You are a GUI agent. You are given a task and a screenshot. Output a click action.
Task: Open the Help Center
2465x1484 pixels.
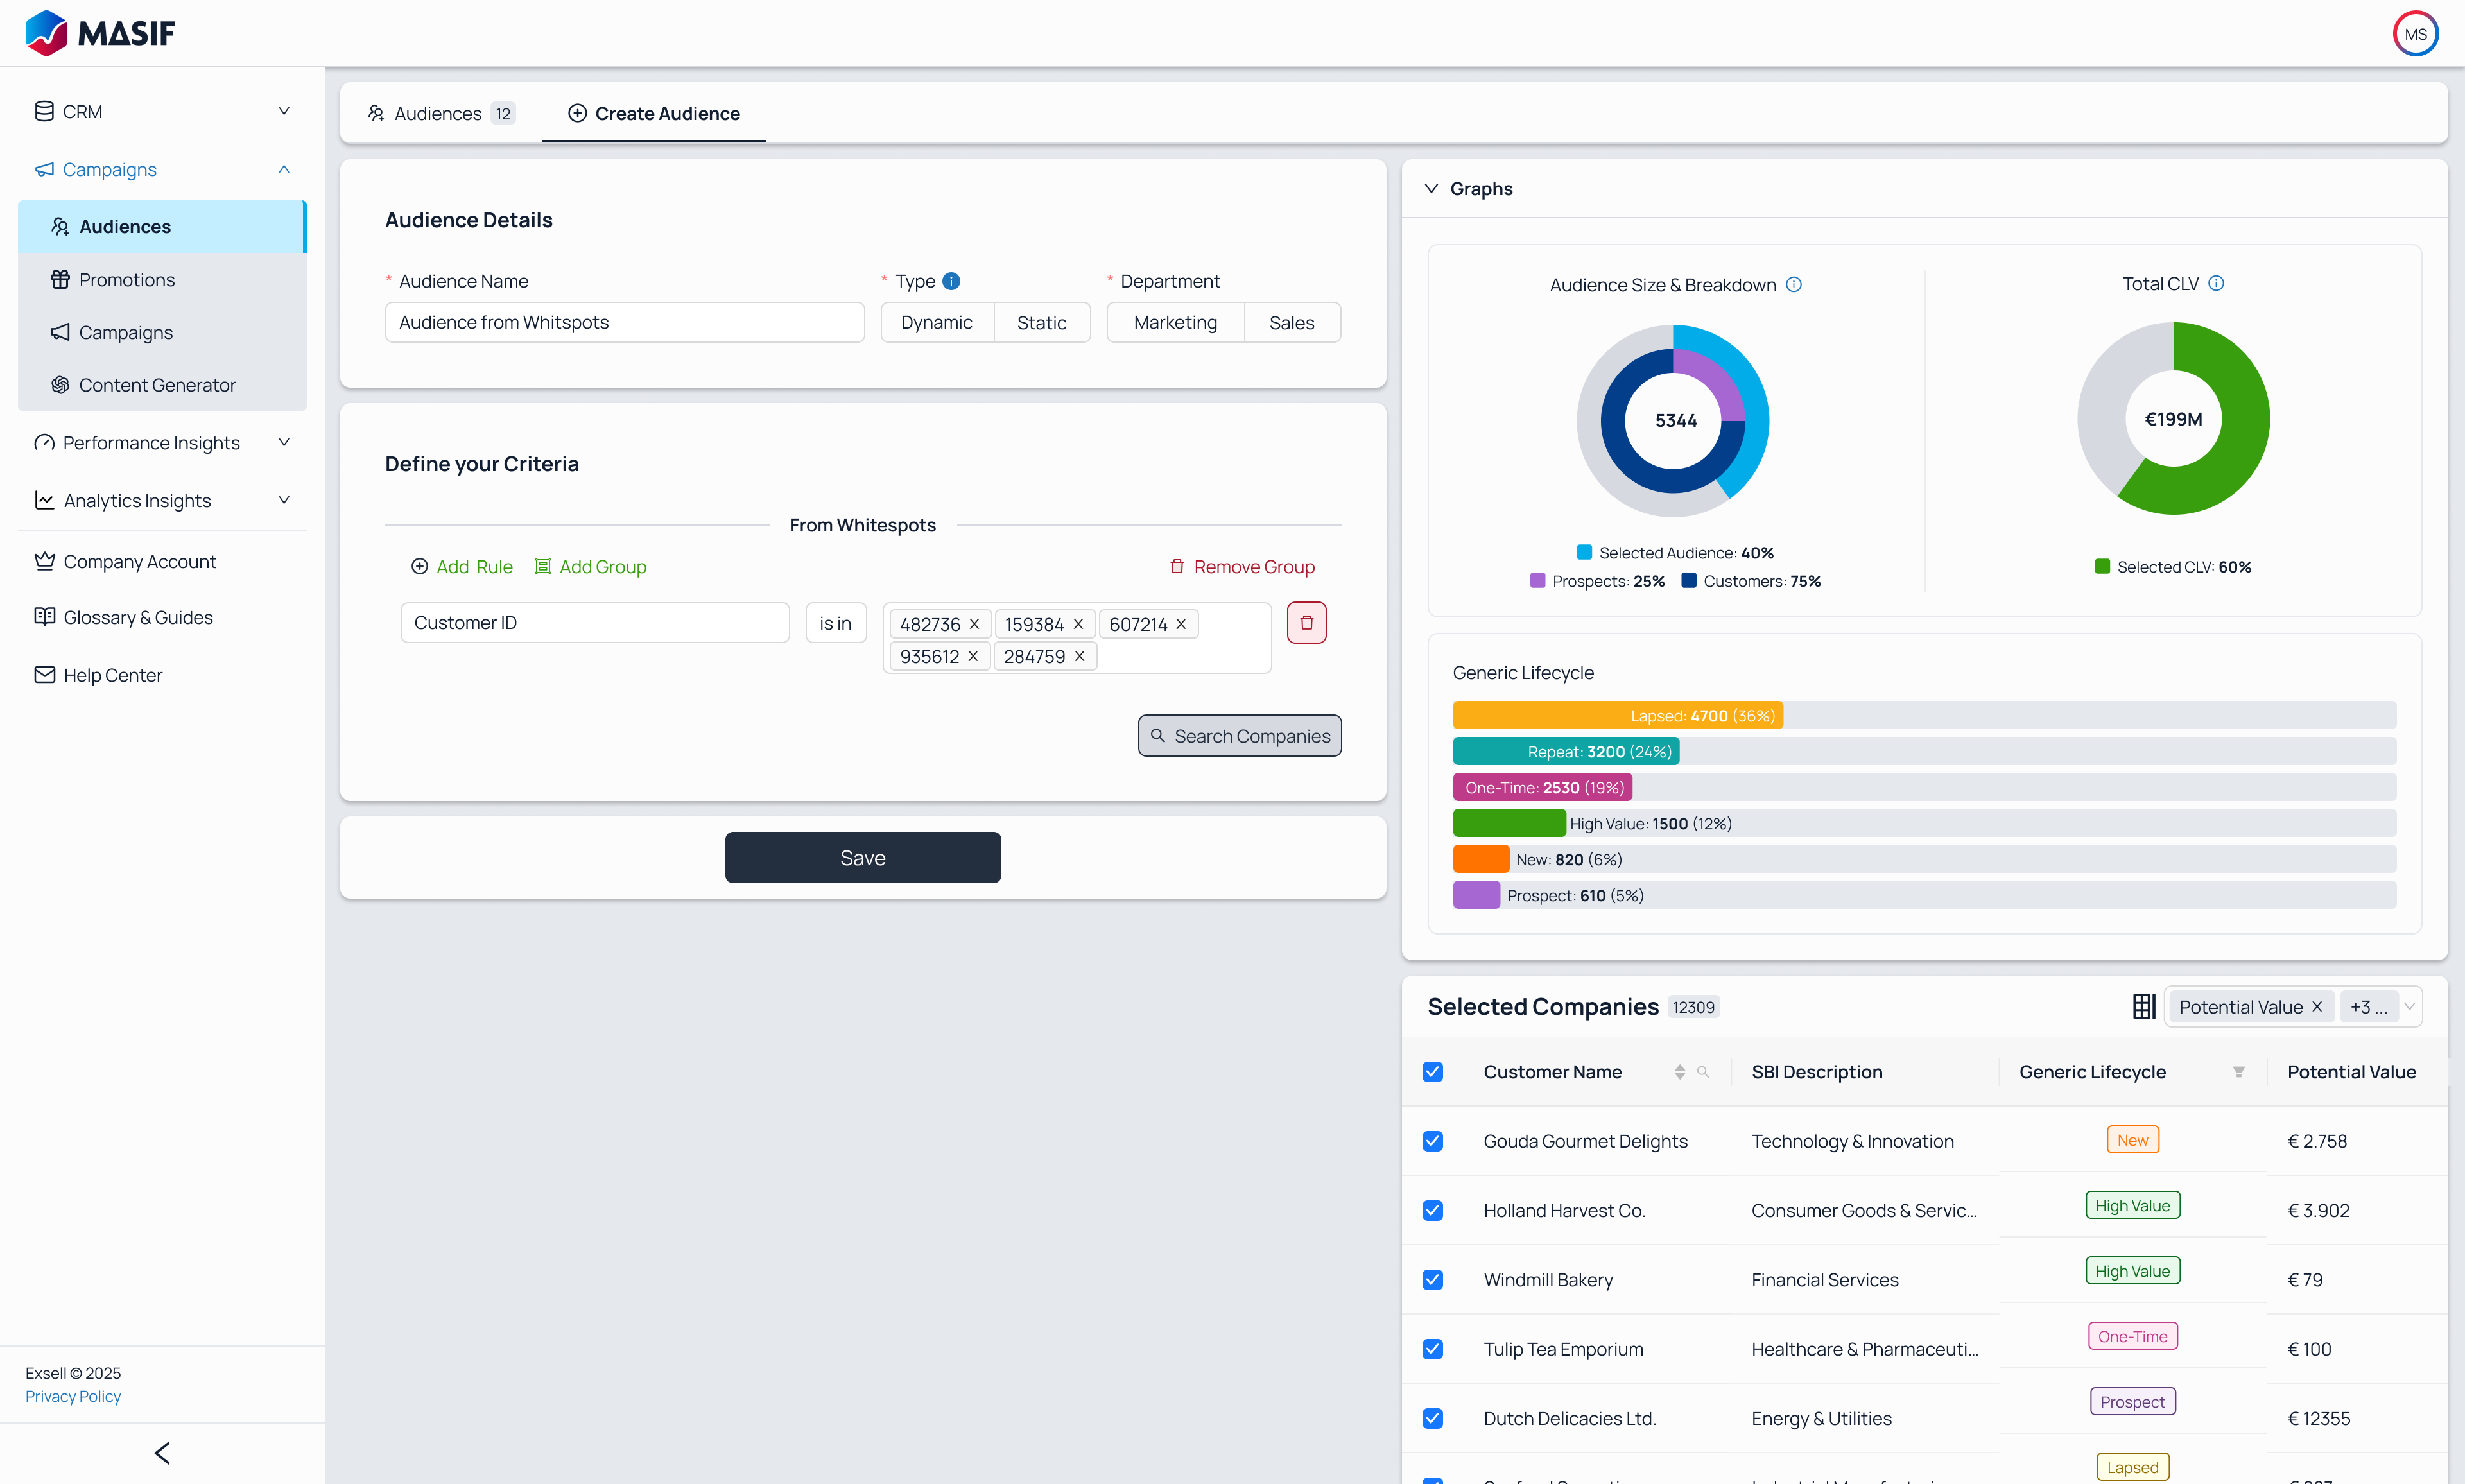tap(111, 674)
